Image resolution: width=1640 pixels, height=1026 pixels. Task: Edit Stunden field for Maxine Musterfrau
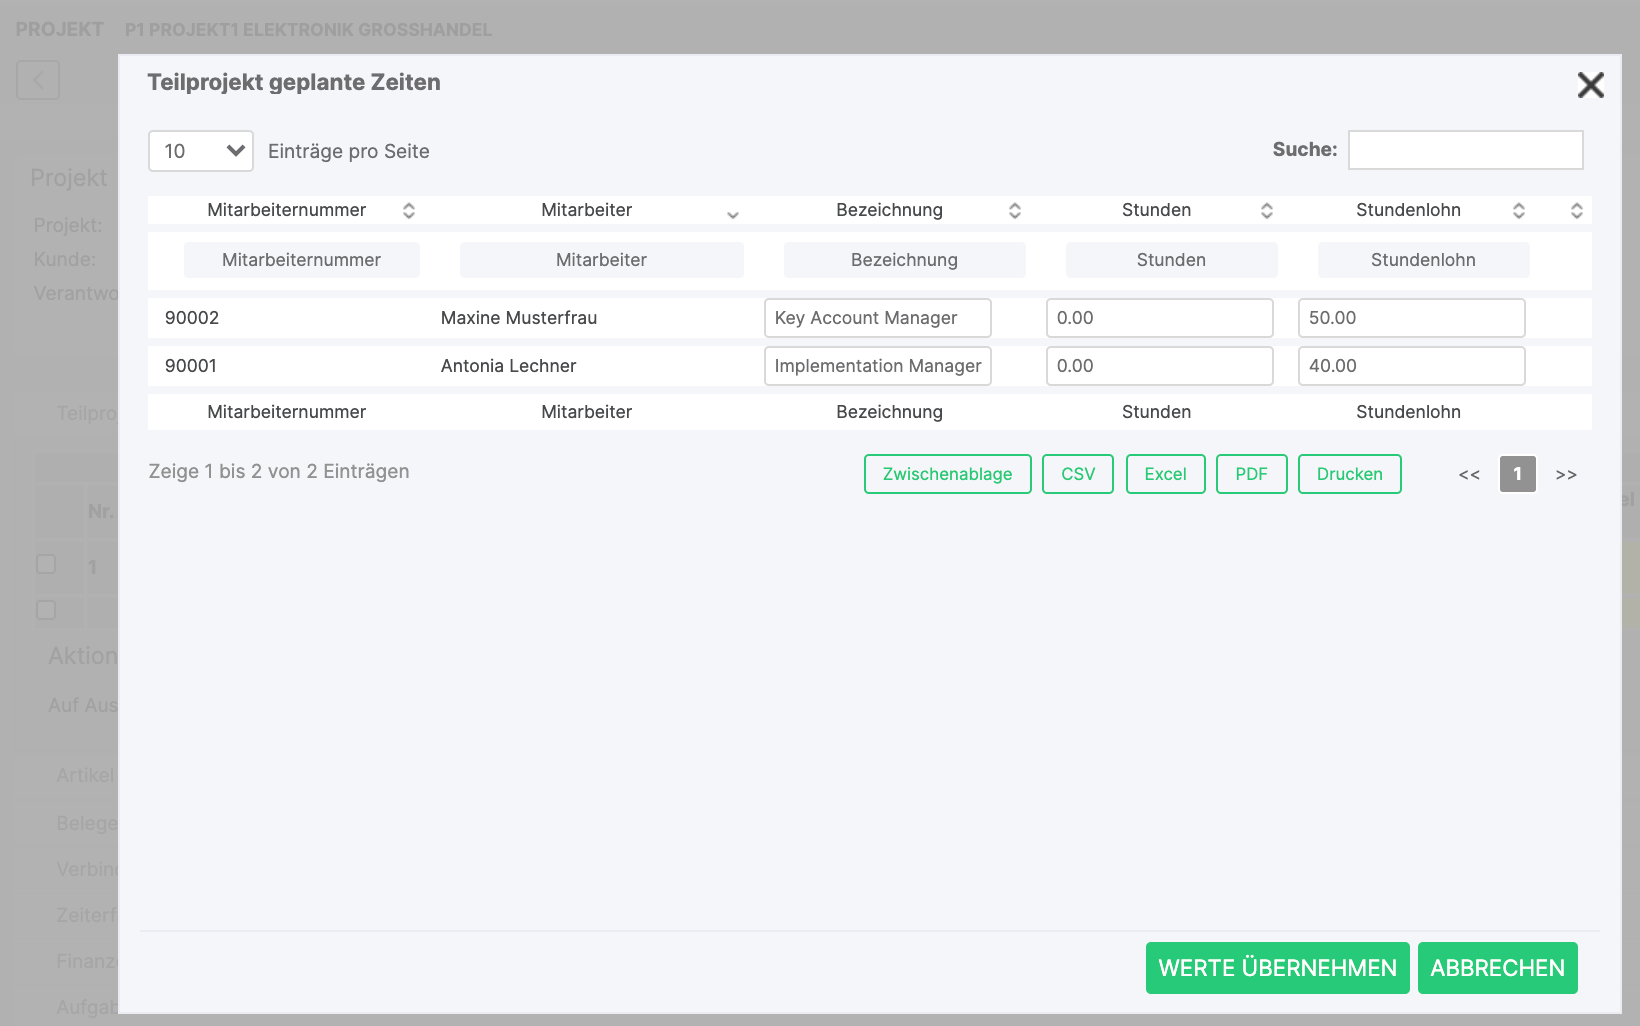(1159, 318)
